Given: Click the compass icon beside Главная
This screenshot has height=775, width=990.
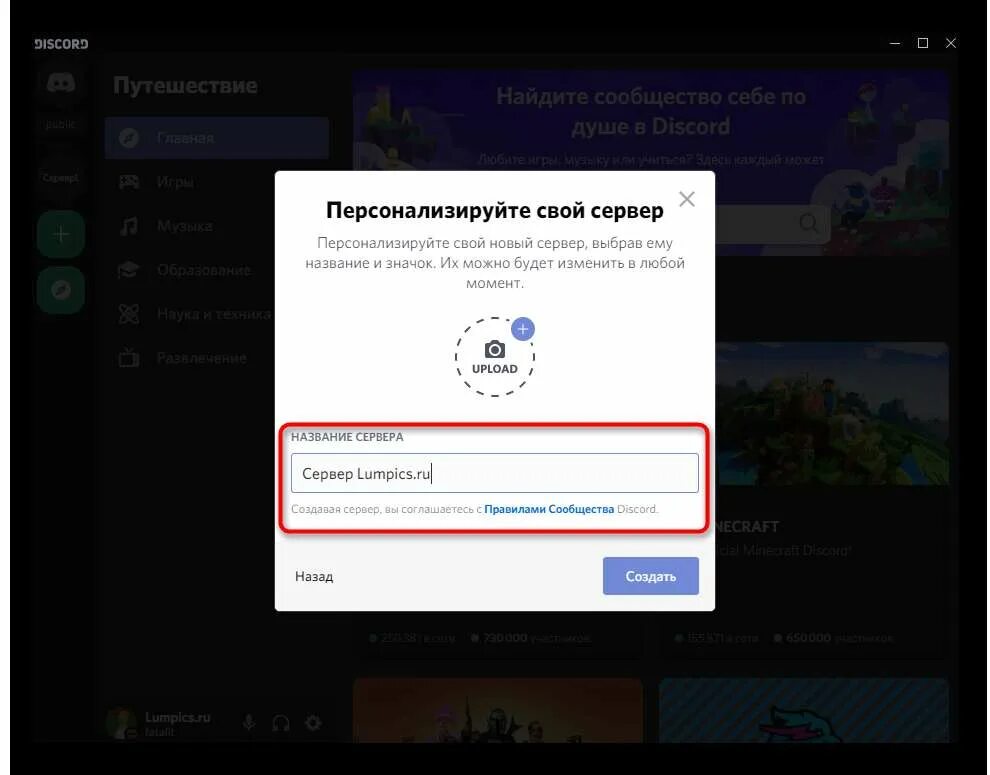Looking at the screenshot, I should [x=129, y=137].
